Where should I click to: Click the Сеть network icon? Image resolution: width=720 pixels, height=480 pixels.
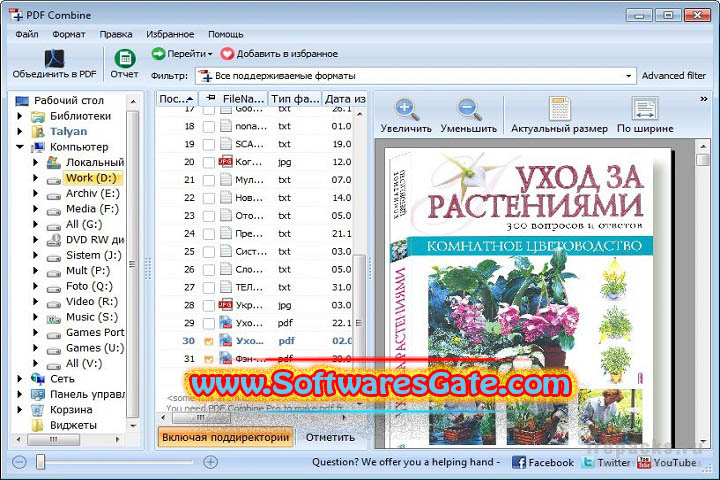[x=38, y=378]
